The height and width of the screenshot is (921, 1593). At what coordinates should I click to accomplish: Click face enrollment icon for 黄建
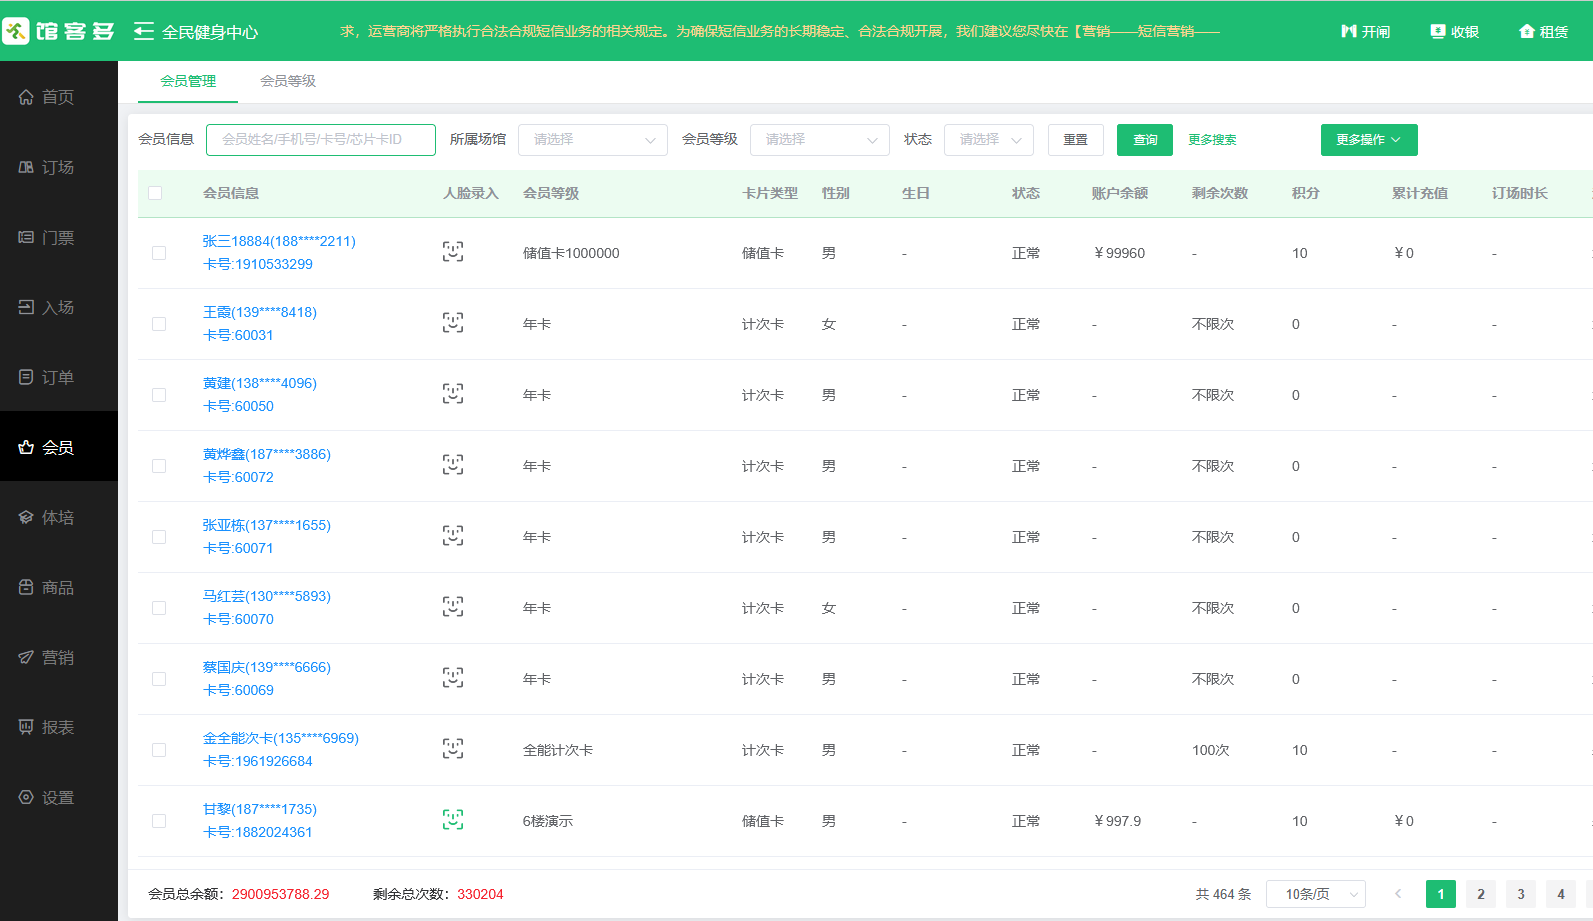[x=453, y=394]
